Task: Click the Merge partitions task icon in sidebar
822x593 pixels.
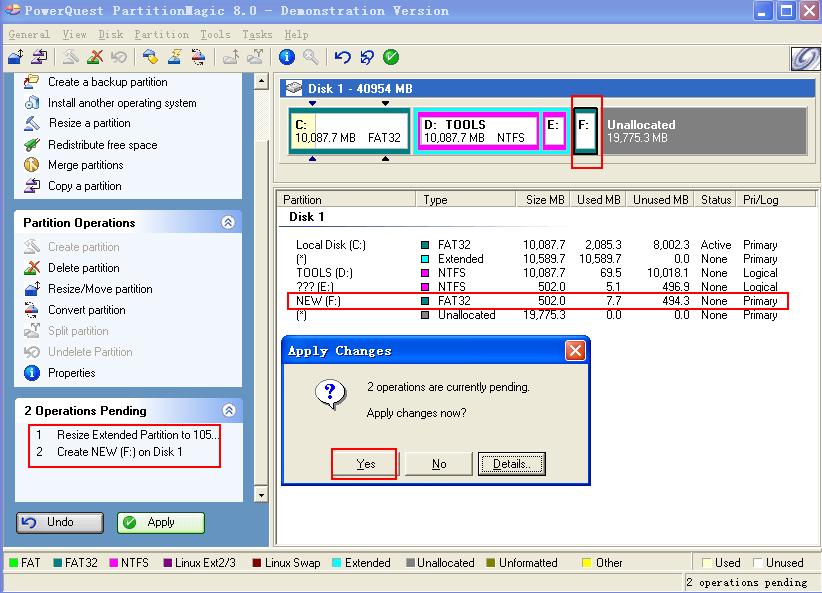Action: click(x=31, y=165)
